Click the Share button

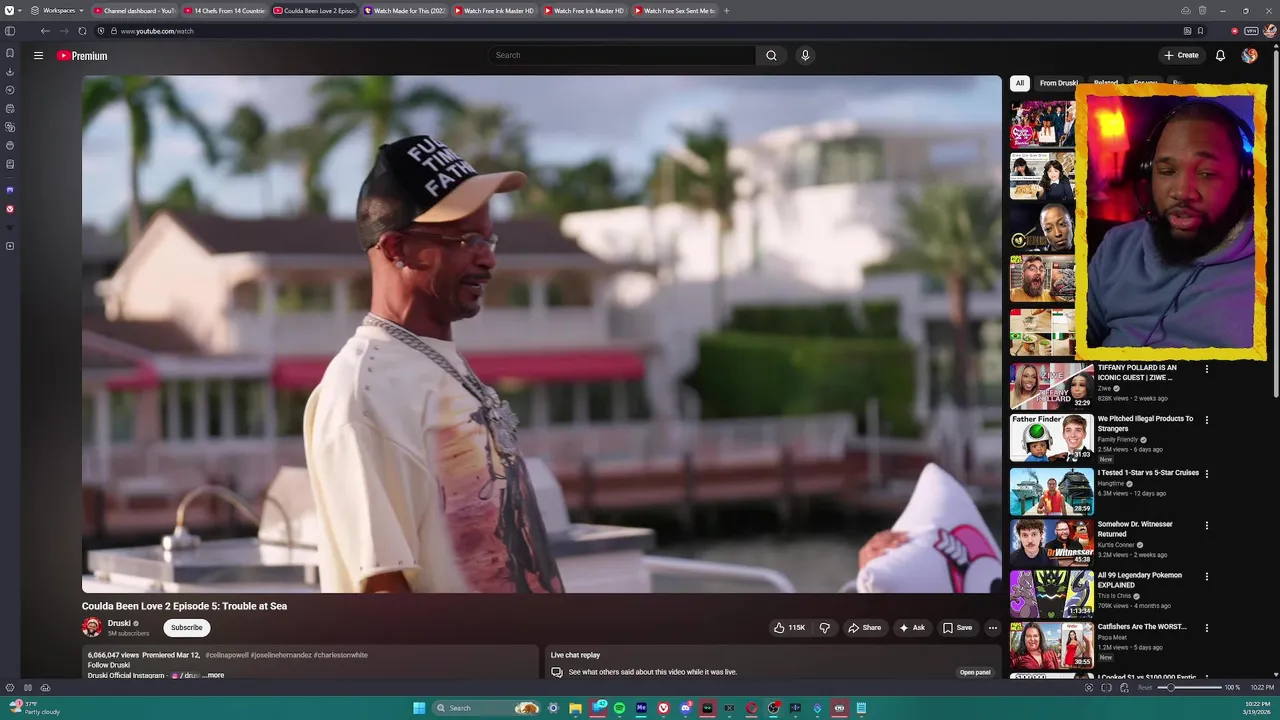tap(864, 628)
